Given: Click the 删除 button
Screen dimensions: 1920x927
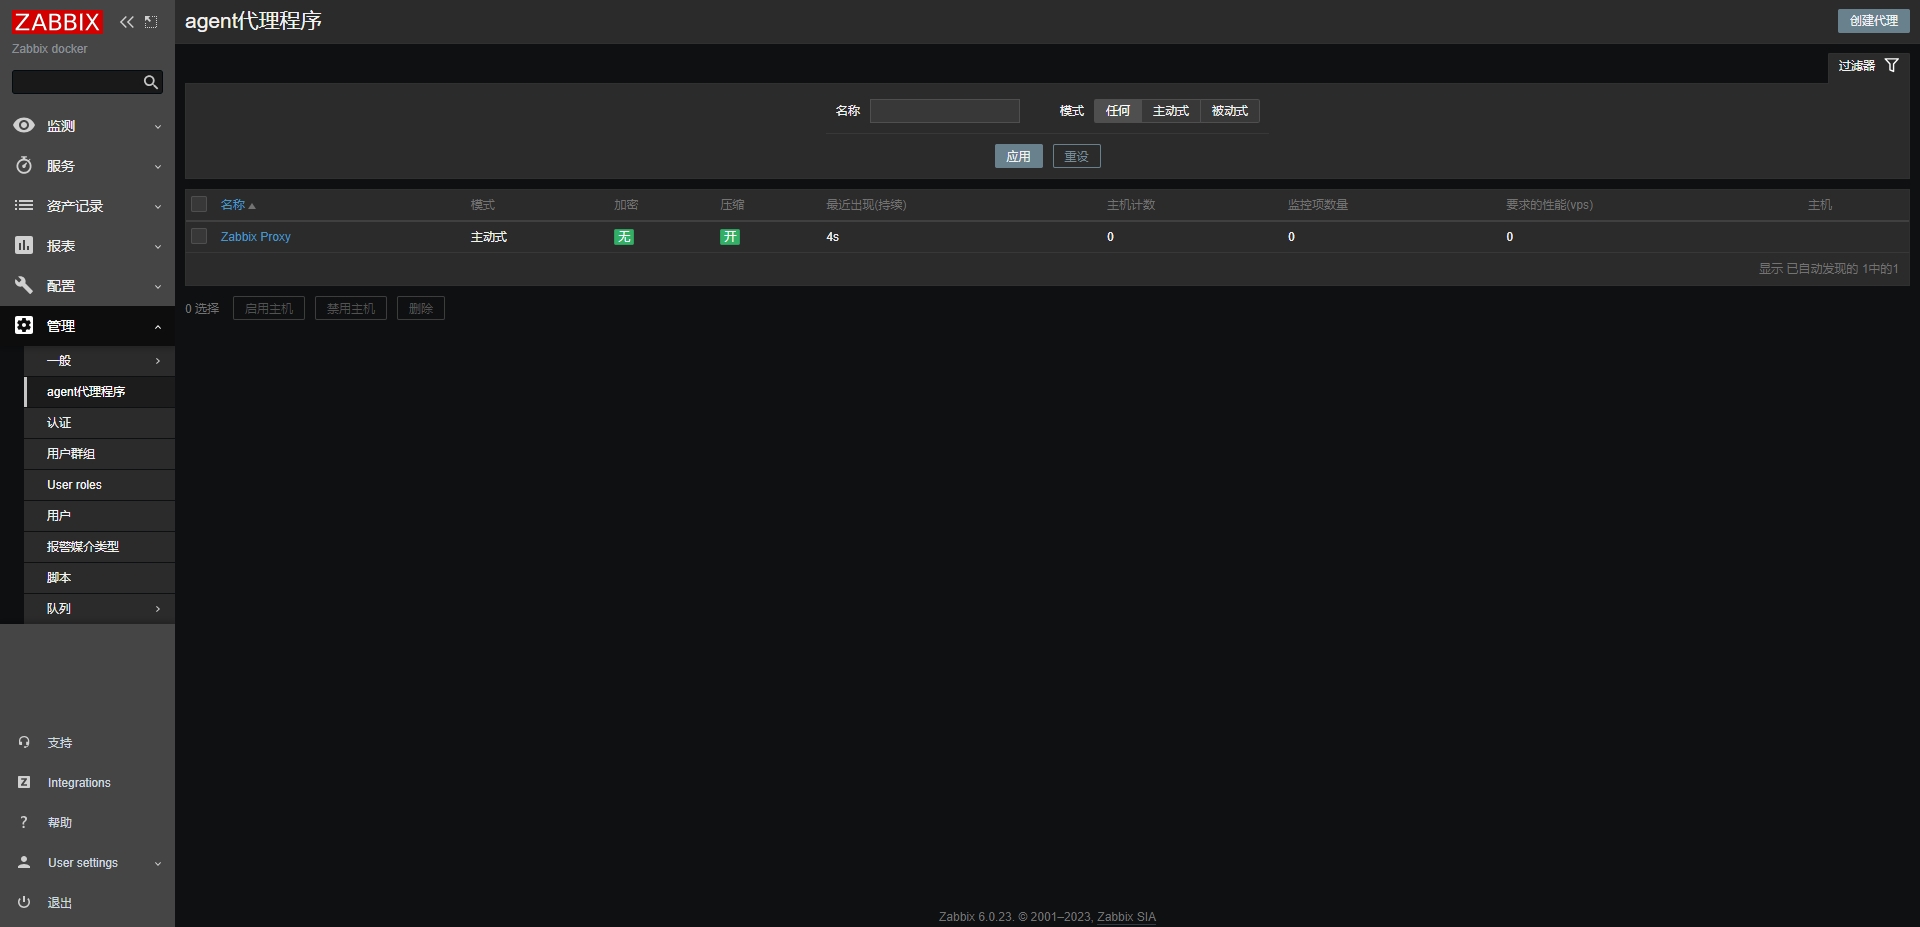Looking at the screenshot, I should pos(421,308).
